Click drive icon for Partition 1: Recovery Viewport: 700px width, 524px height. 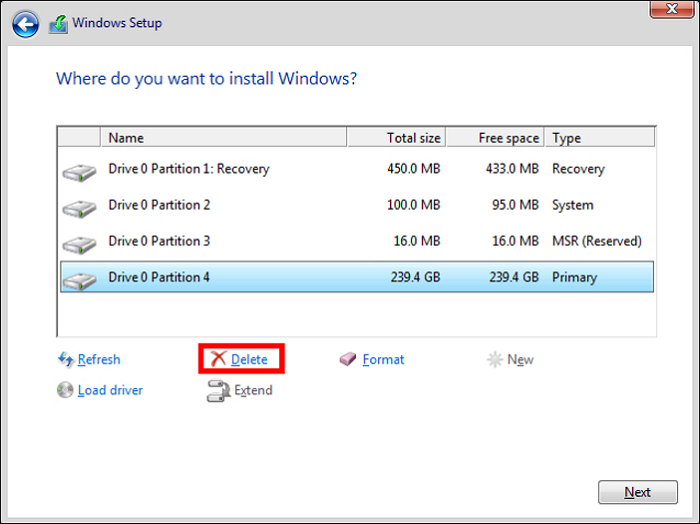pos(79,172)
